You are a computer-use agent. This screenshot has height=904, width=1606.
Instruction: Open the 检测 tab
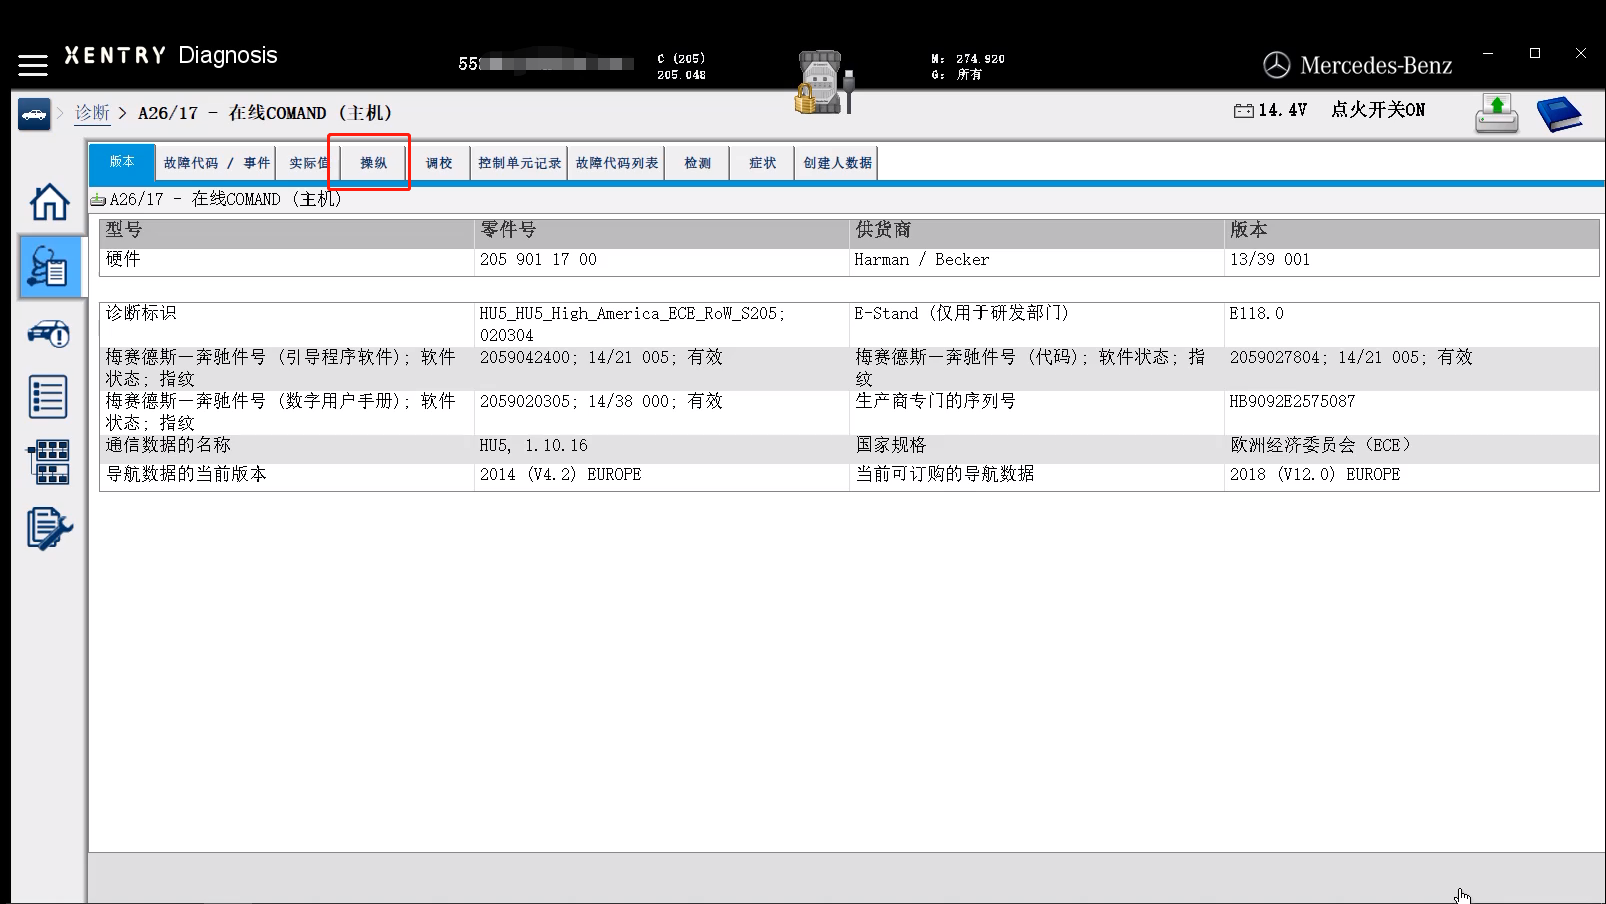pos(698,163)
